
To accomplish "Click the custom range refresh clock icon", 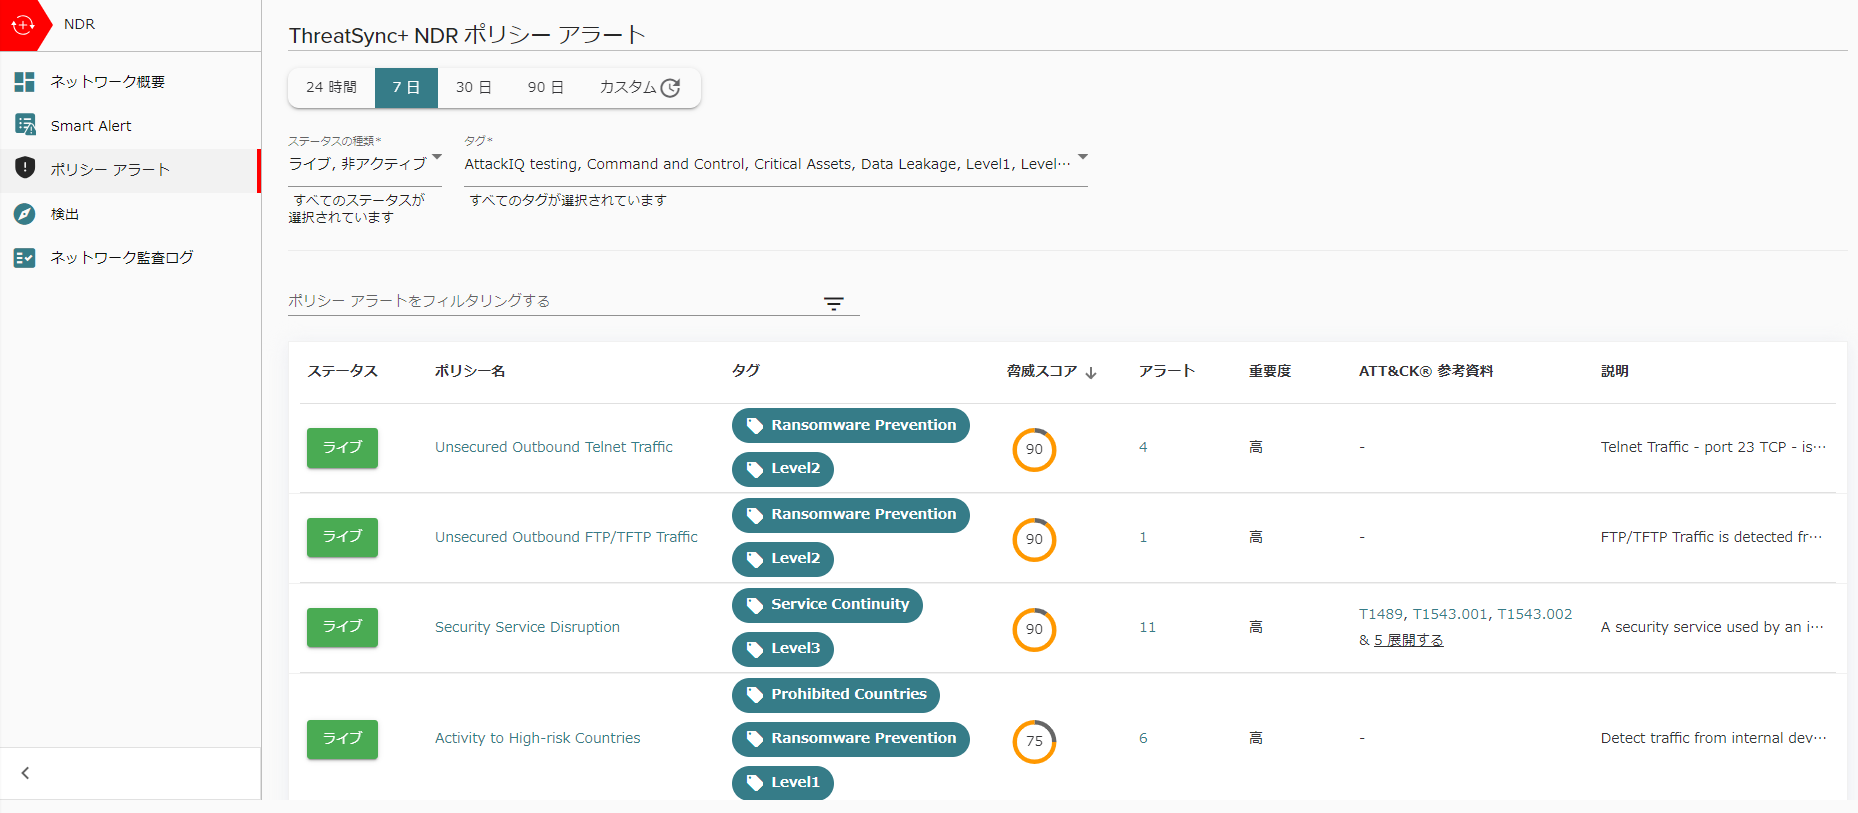I will pos(671,88).
